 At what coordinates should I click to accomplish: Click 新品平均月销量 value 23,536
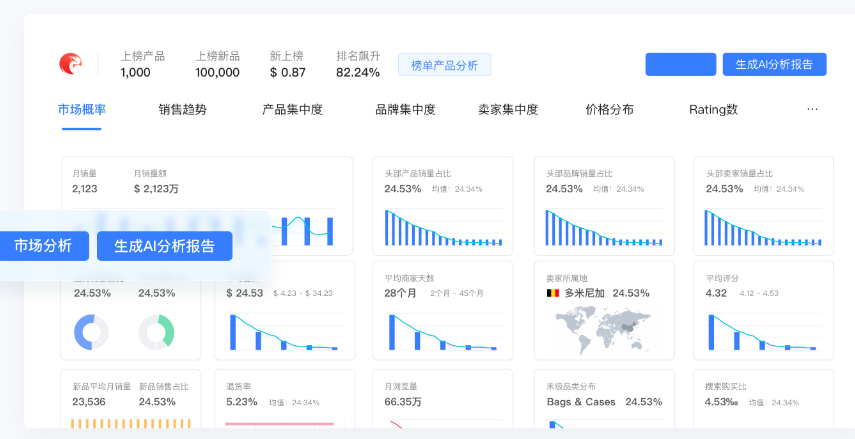click(x=89, y=402)
